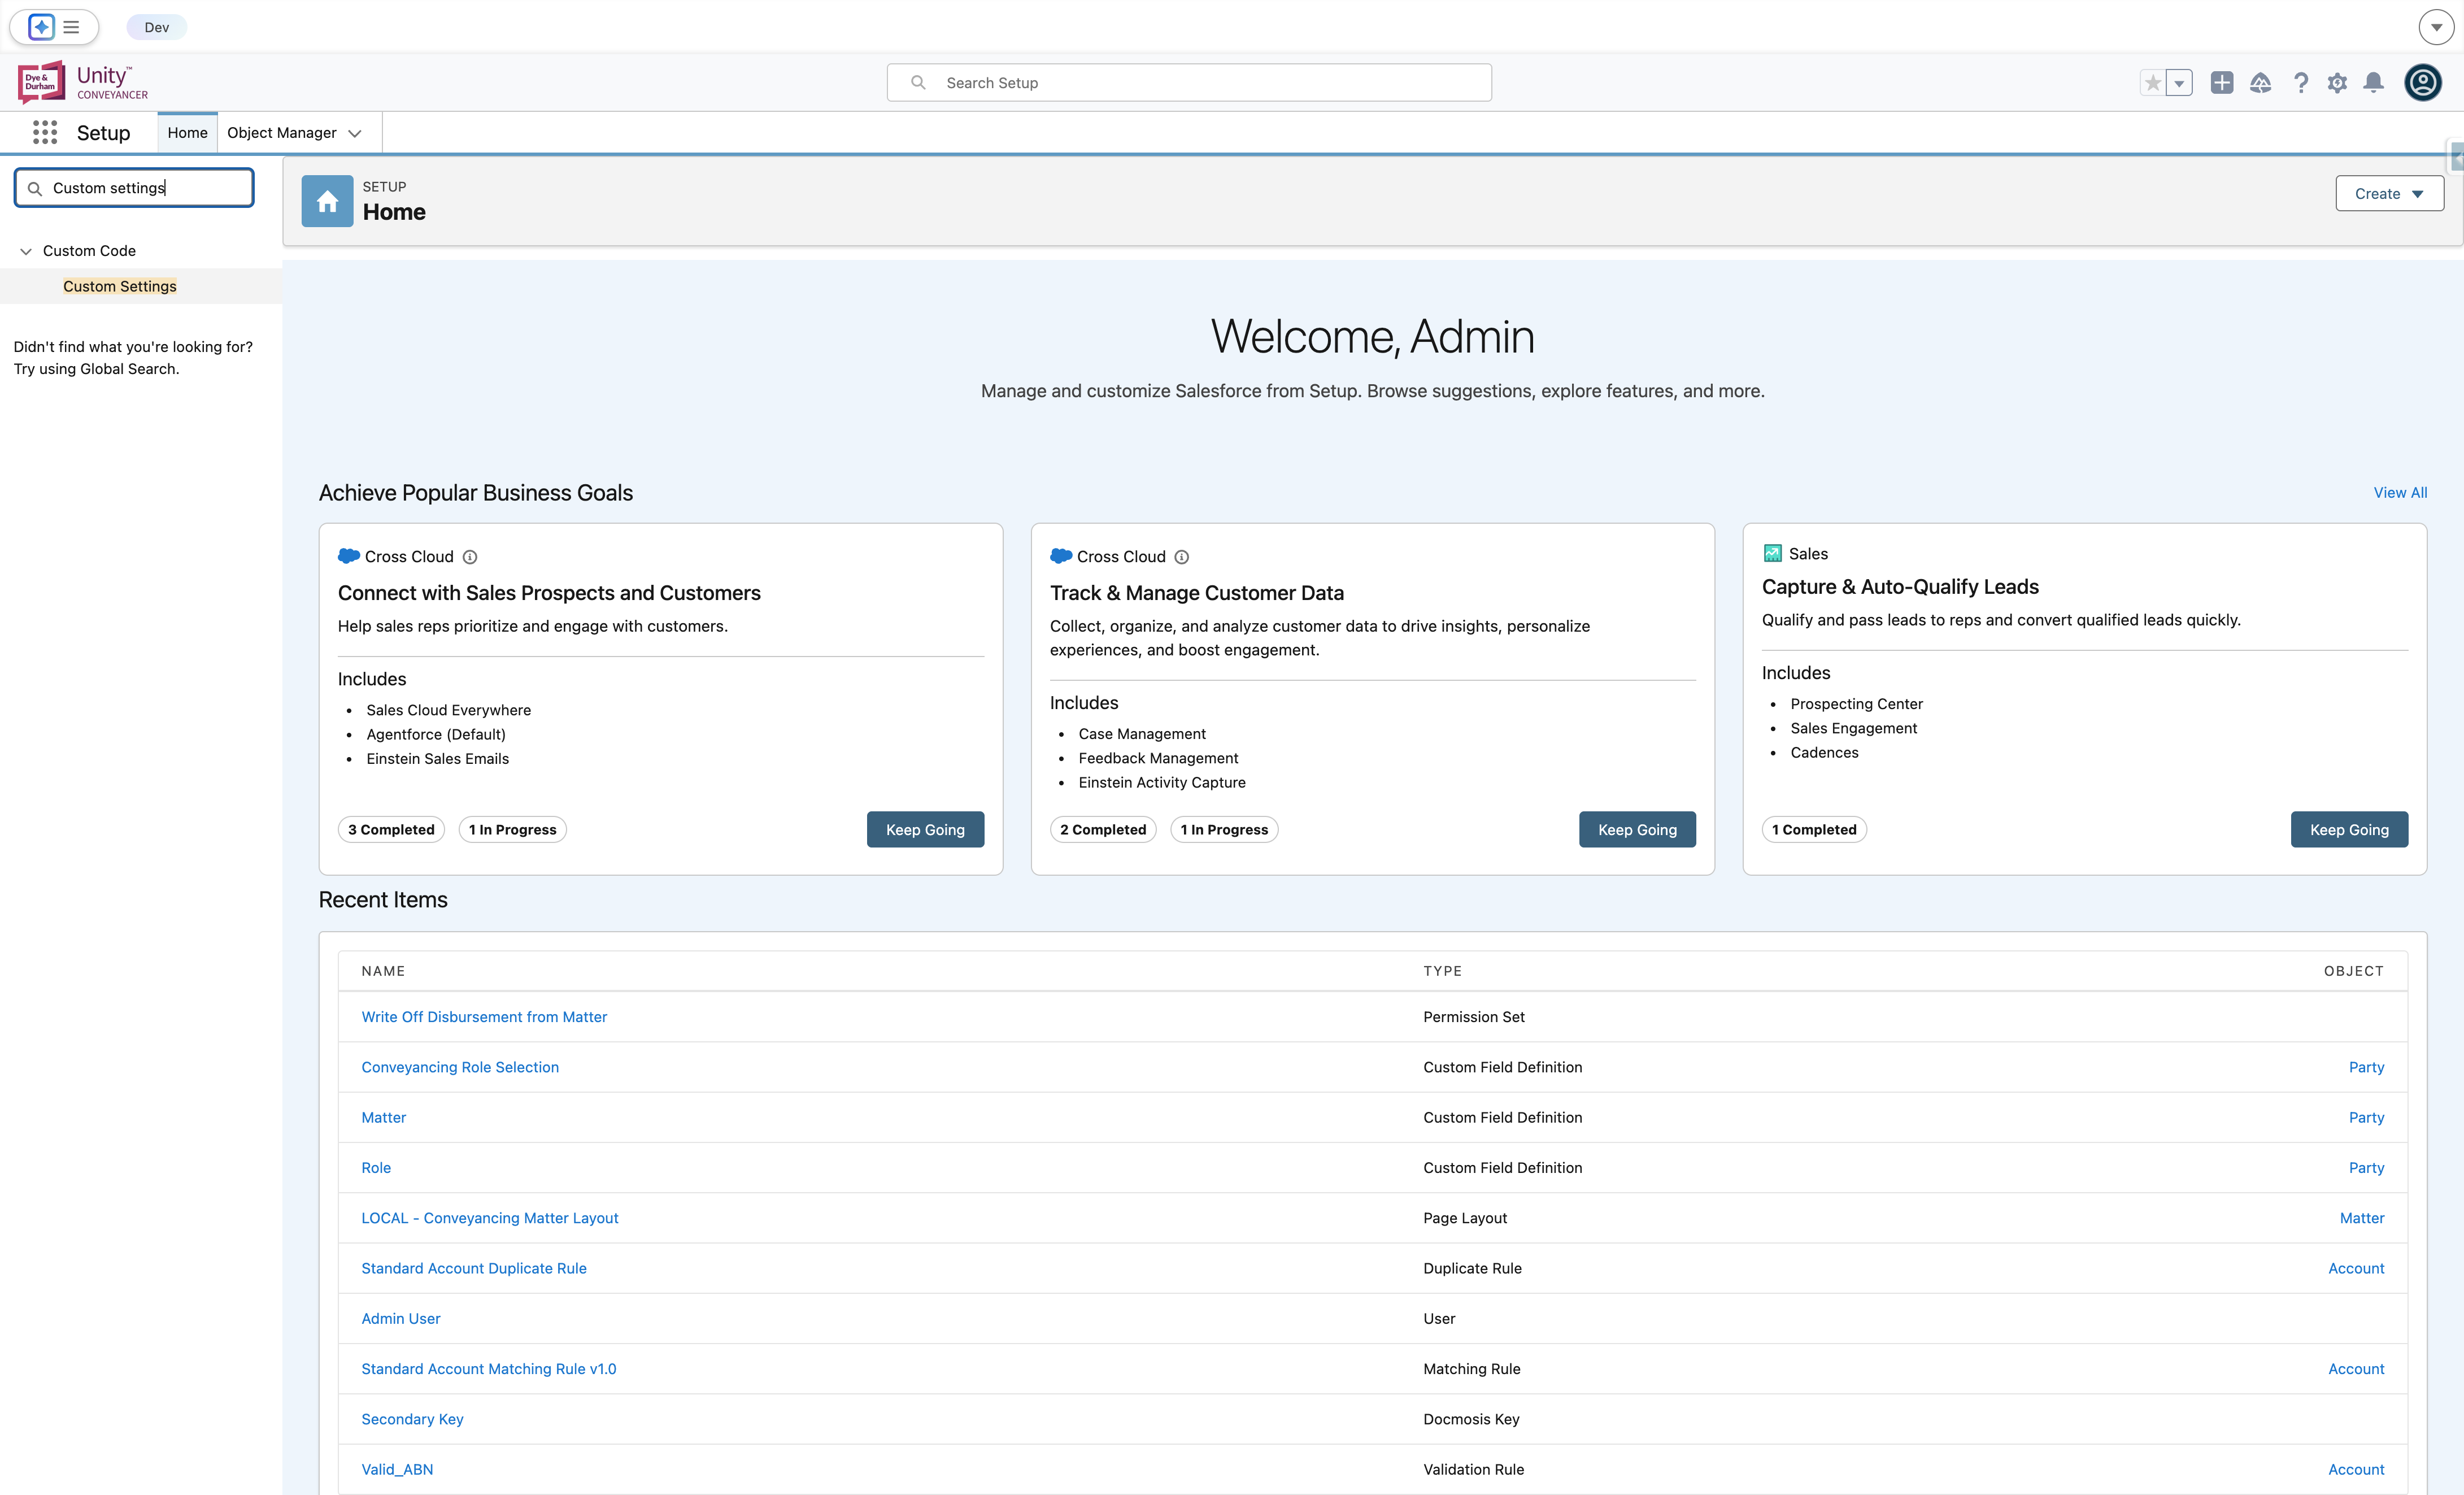The image size is (2464, 1495).
Task: Open the notifications bell
Action: [x=2373, y=83]
